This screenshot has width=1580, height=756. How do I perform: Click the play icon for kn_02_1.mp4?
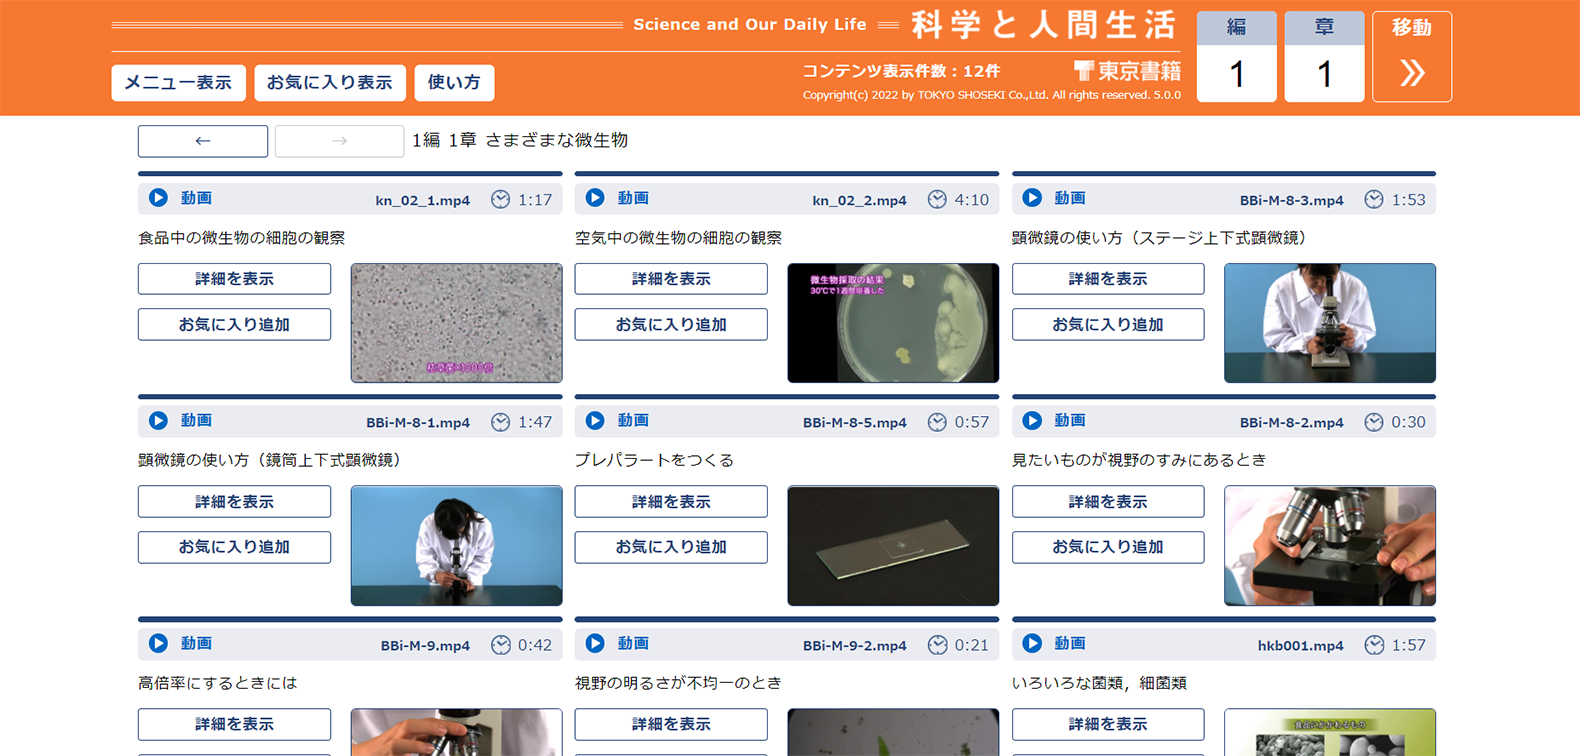pos(158,198)
